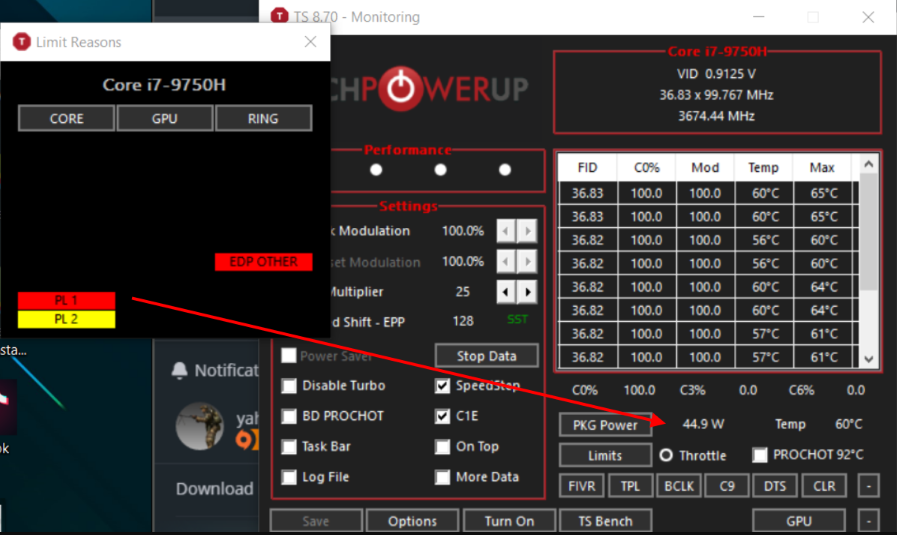Toggle the PROCHOT 92°C checkbox
Image resolution: width=897 pixels, height=535 pixels.
point(760,455)
